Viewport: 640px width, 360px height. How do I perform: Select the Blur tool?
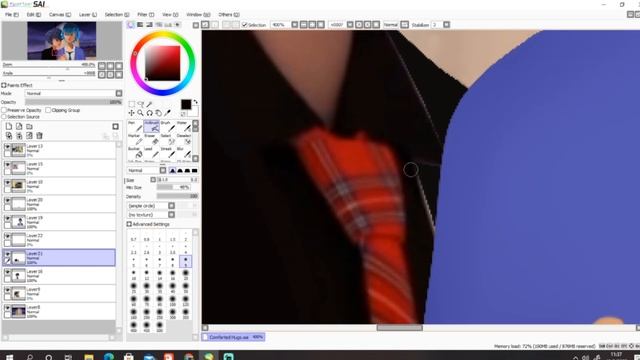pyautogui.click(x=183, y=153)
